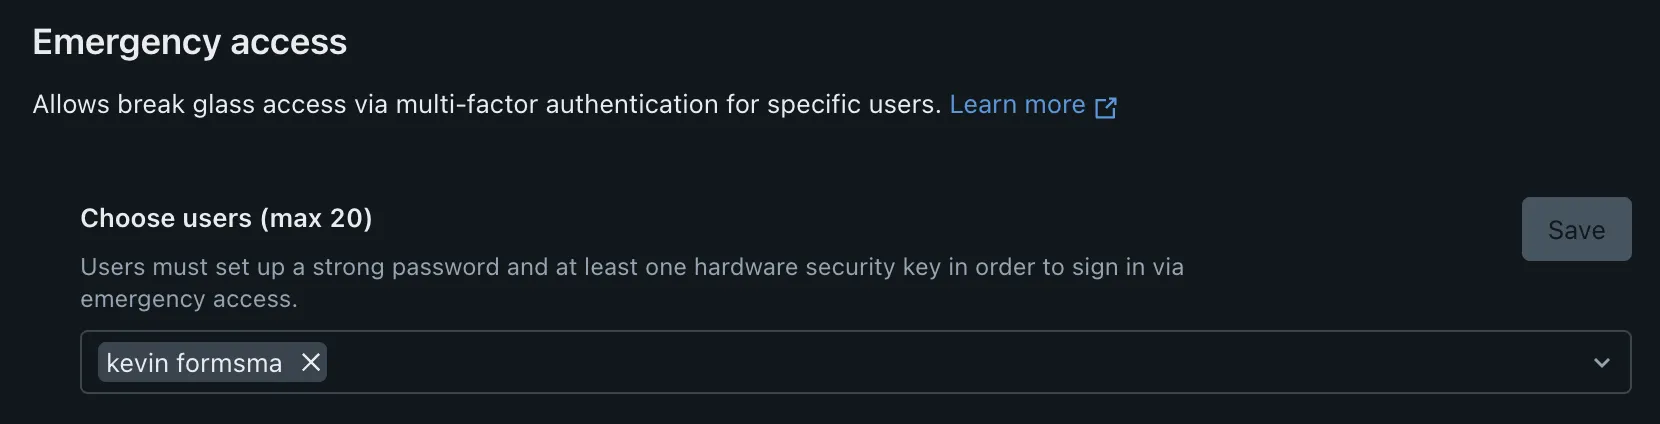Screen dimensions: 1660x424
Task: Remove kevin formsma using the X icon
Action: (311, 362)
